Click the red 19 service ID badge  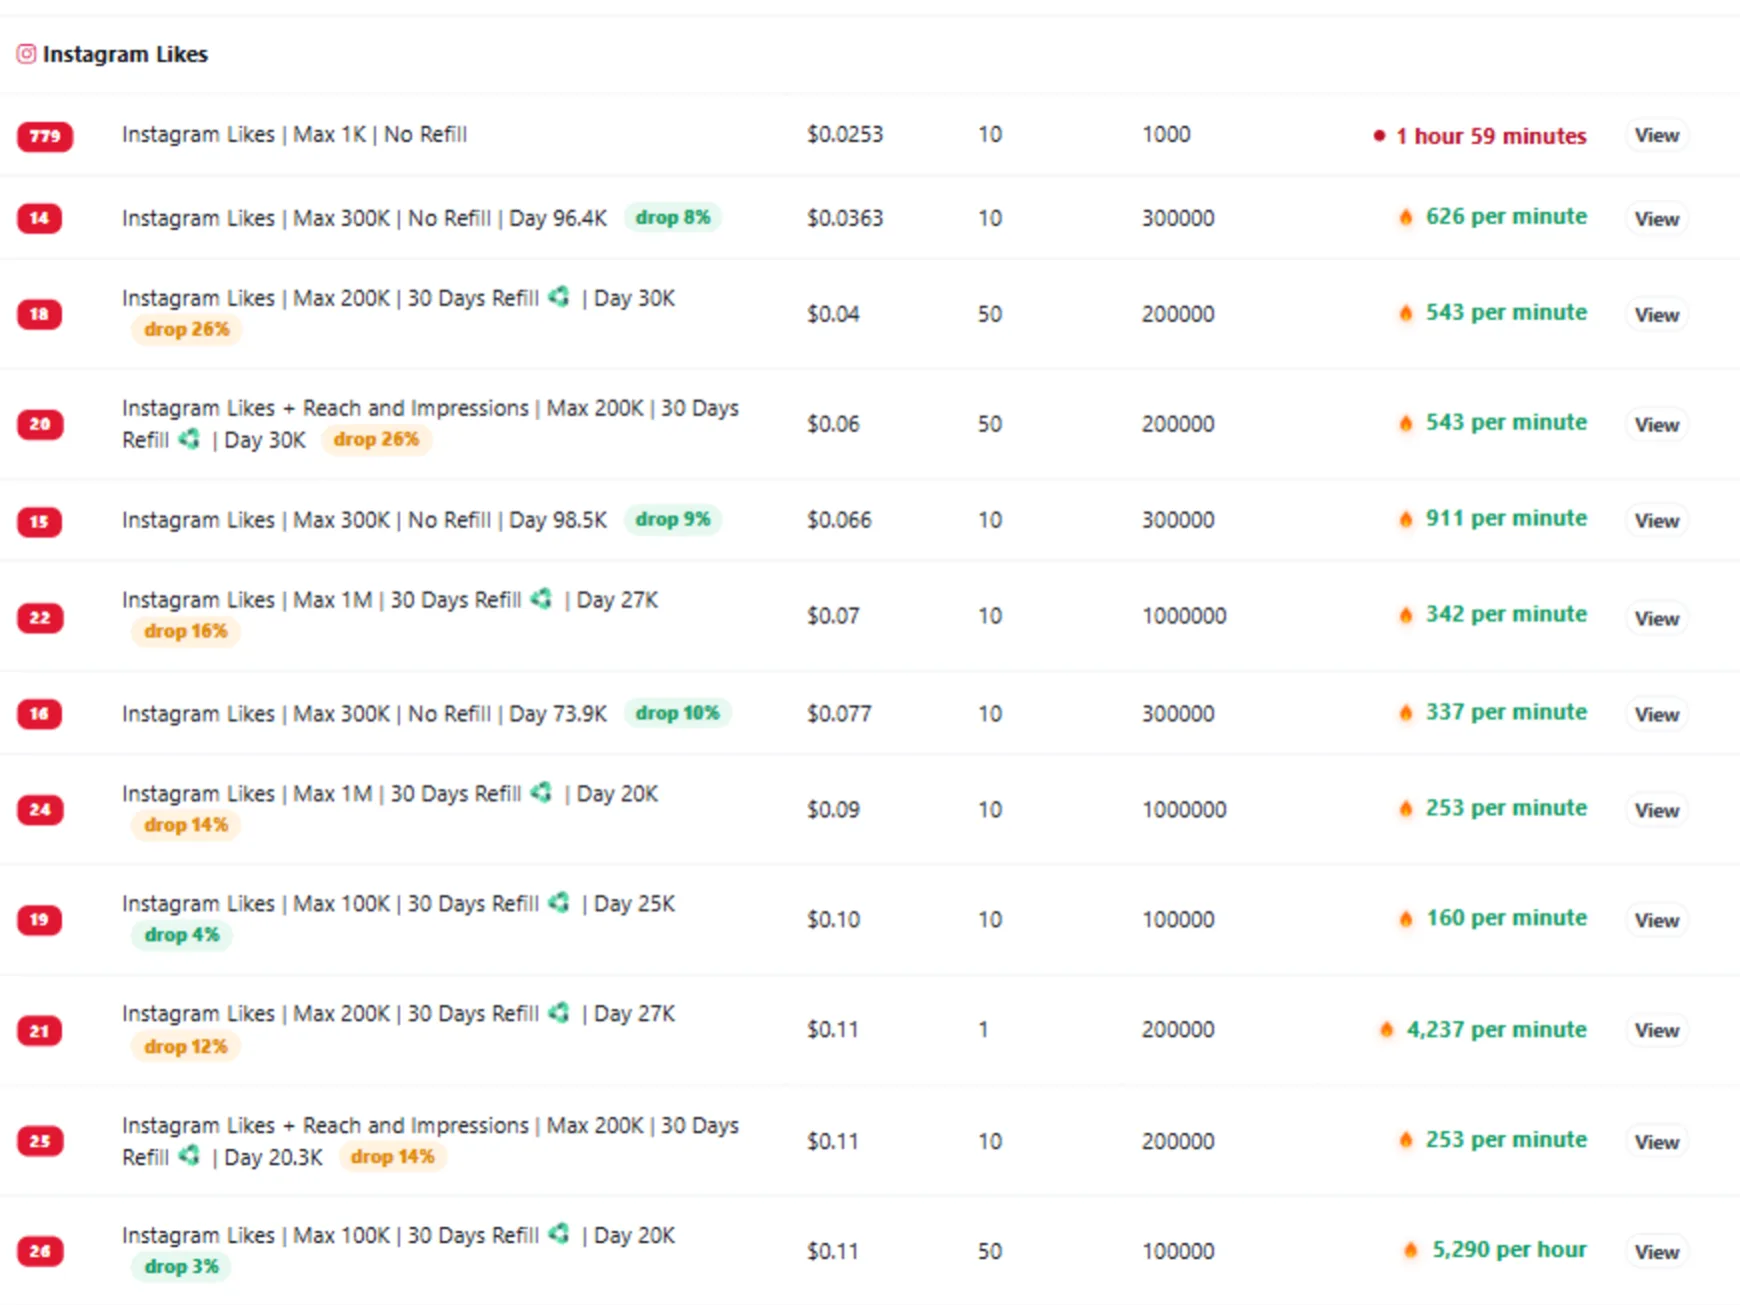click(39, 920)
